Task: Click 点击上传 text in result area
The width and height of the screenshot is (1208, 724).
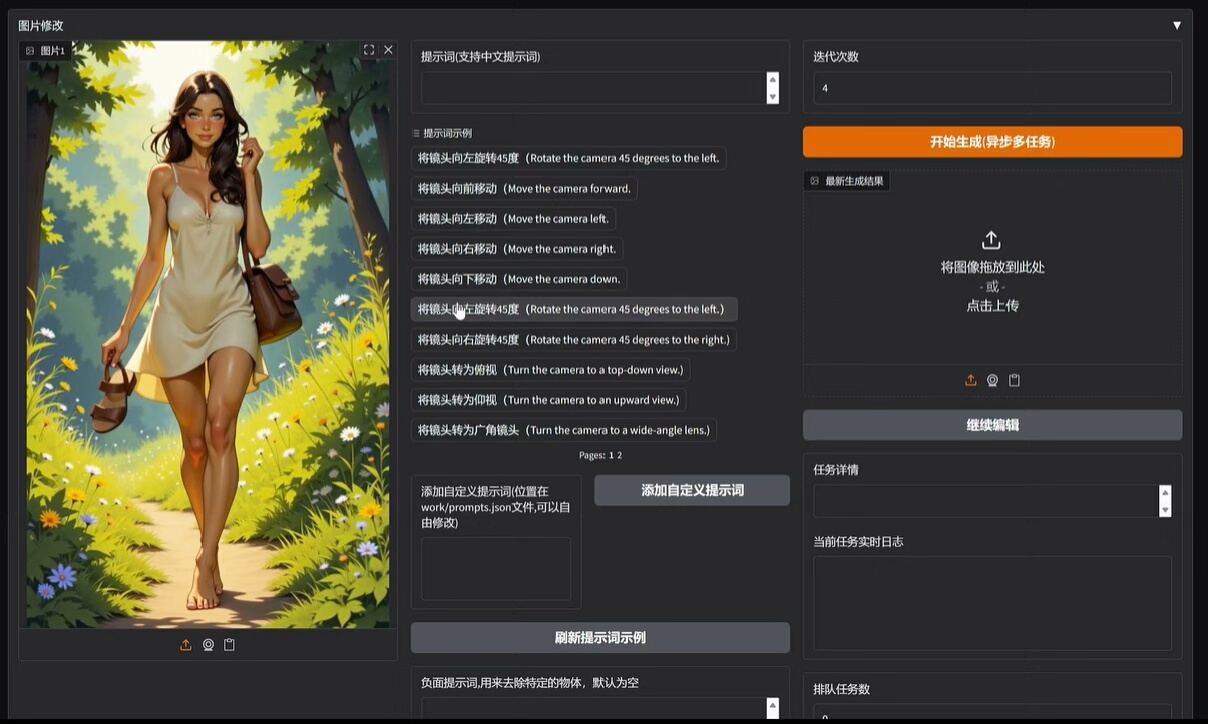Action: pos(992,306)
